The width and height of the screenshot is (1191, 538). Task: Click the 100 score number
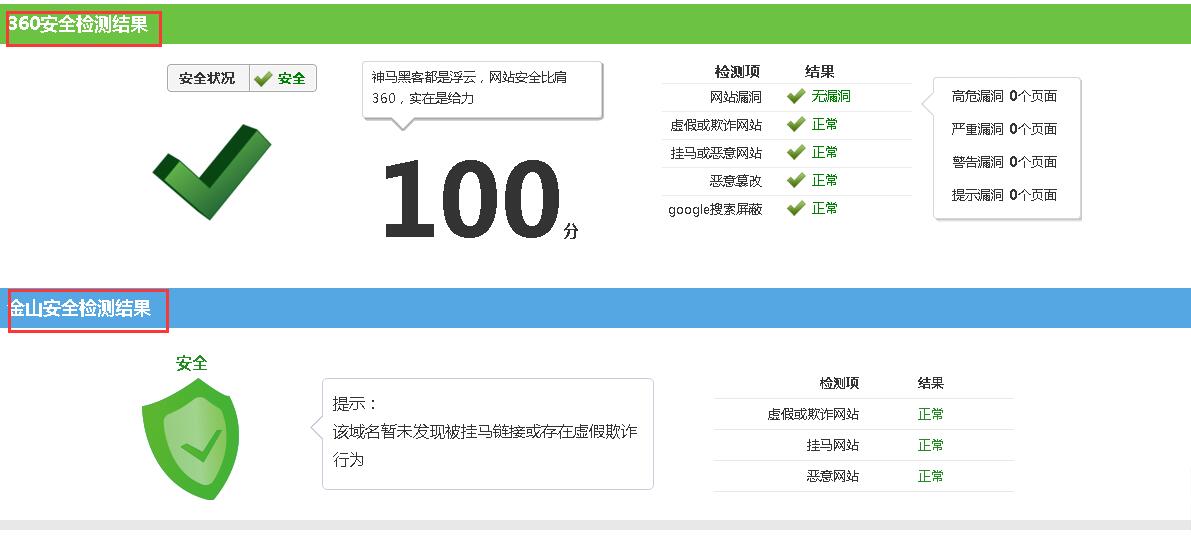pyautogui.click(x=470, y=199)
